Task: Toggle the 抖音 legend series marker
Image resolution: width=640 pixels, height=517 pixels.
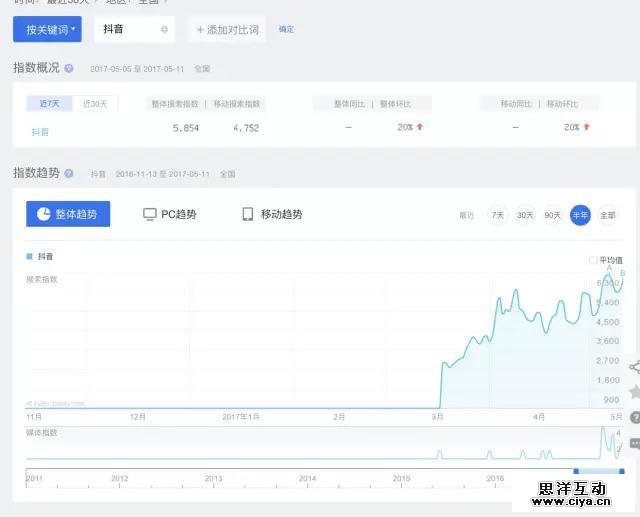Action: [x=28, y=257]
